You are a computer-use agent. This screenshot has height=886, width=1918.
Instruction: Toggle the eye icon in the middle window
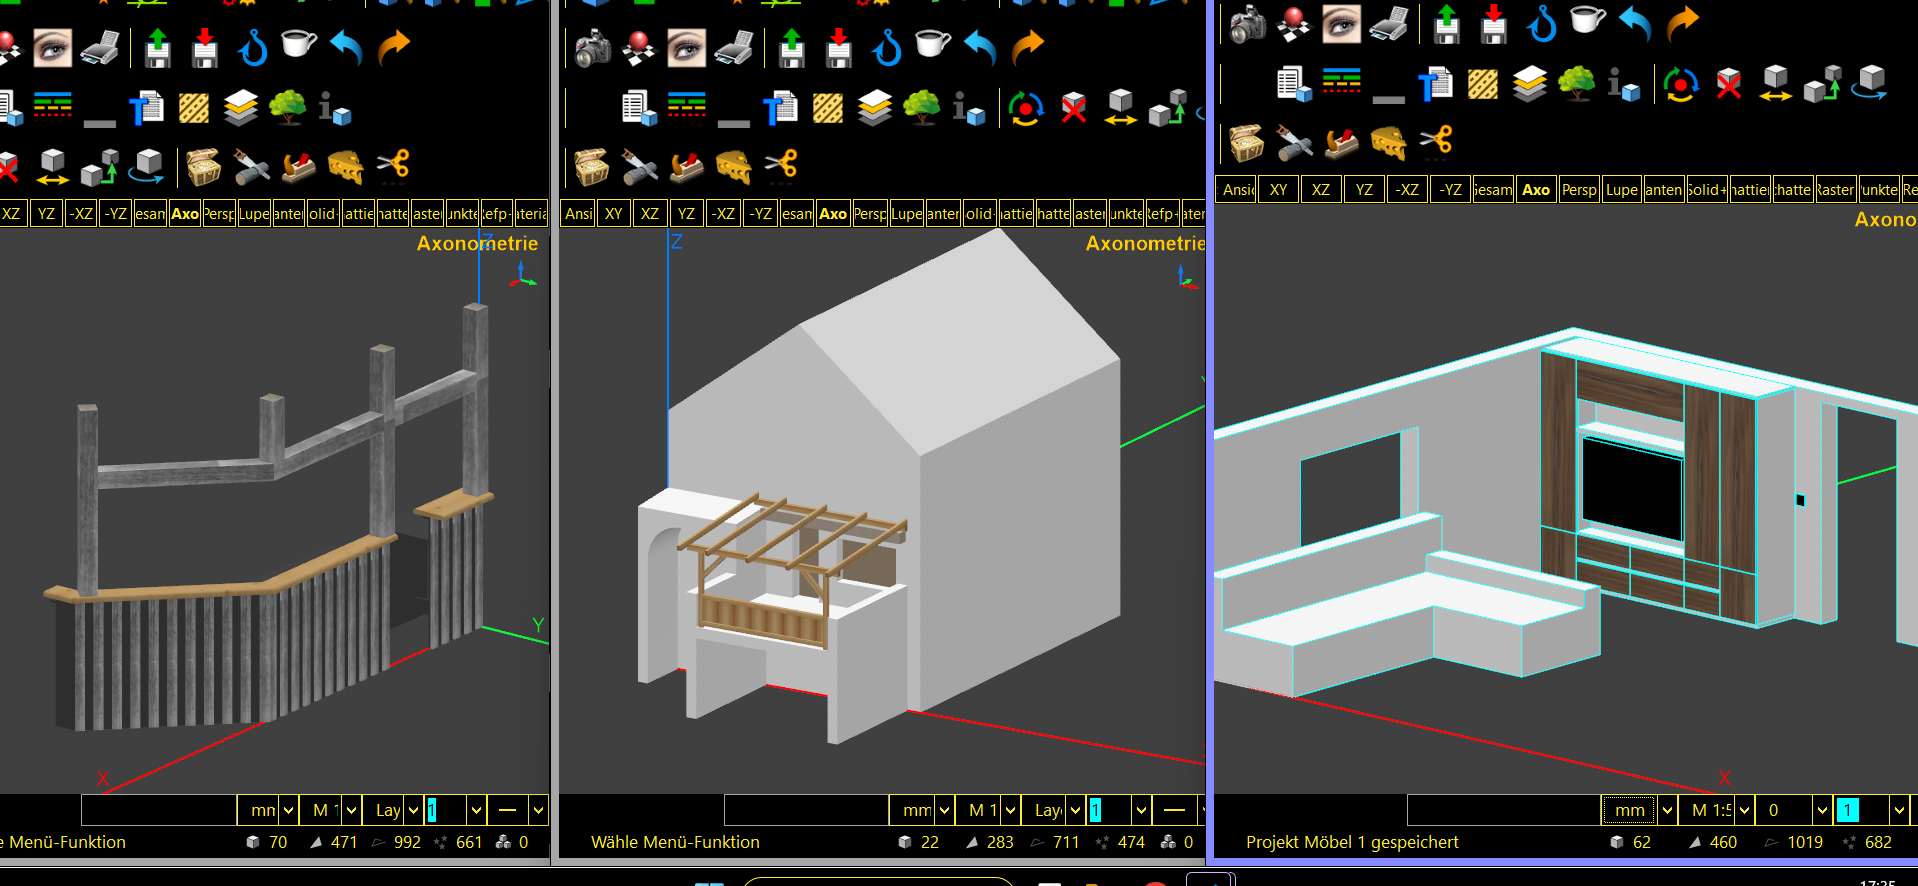tap(686, 47)
